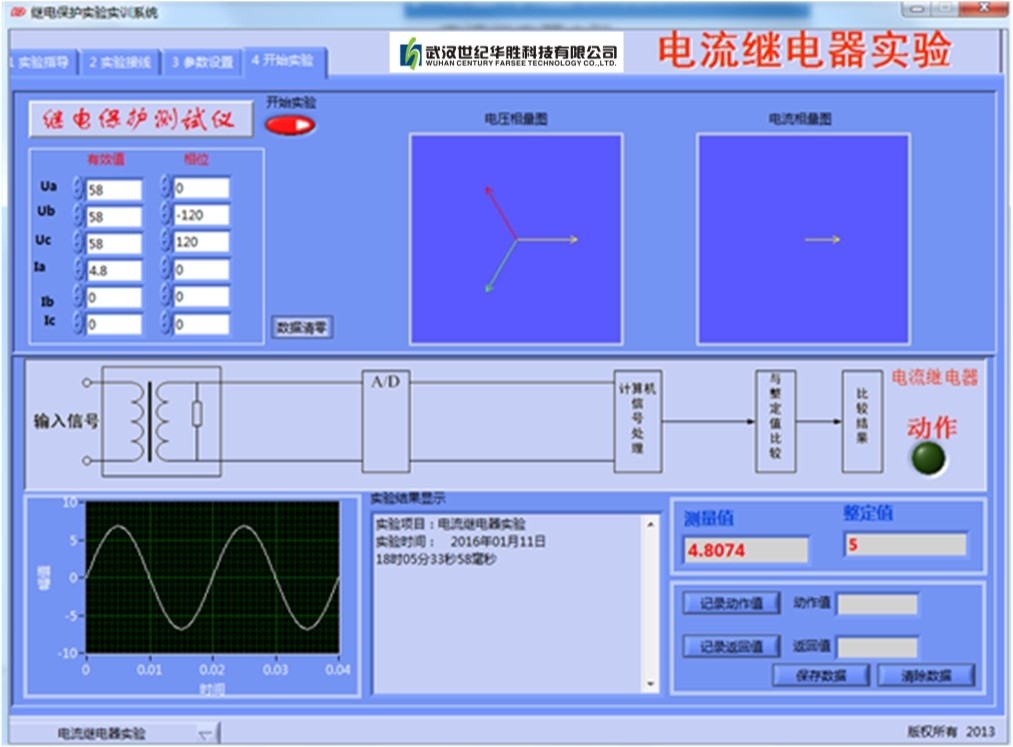Click the A/D converter block in diagram
The height and width of the screenshot is (747, 1013).
[386, 421]
